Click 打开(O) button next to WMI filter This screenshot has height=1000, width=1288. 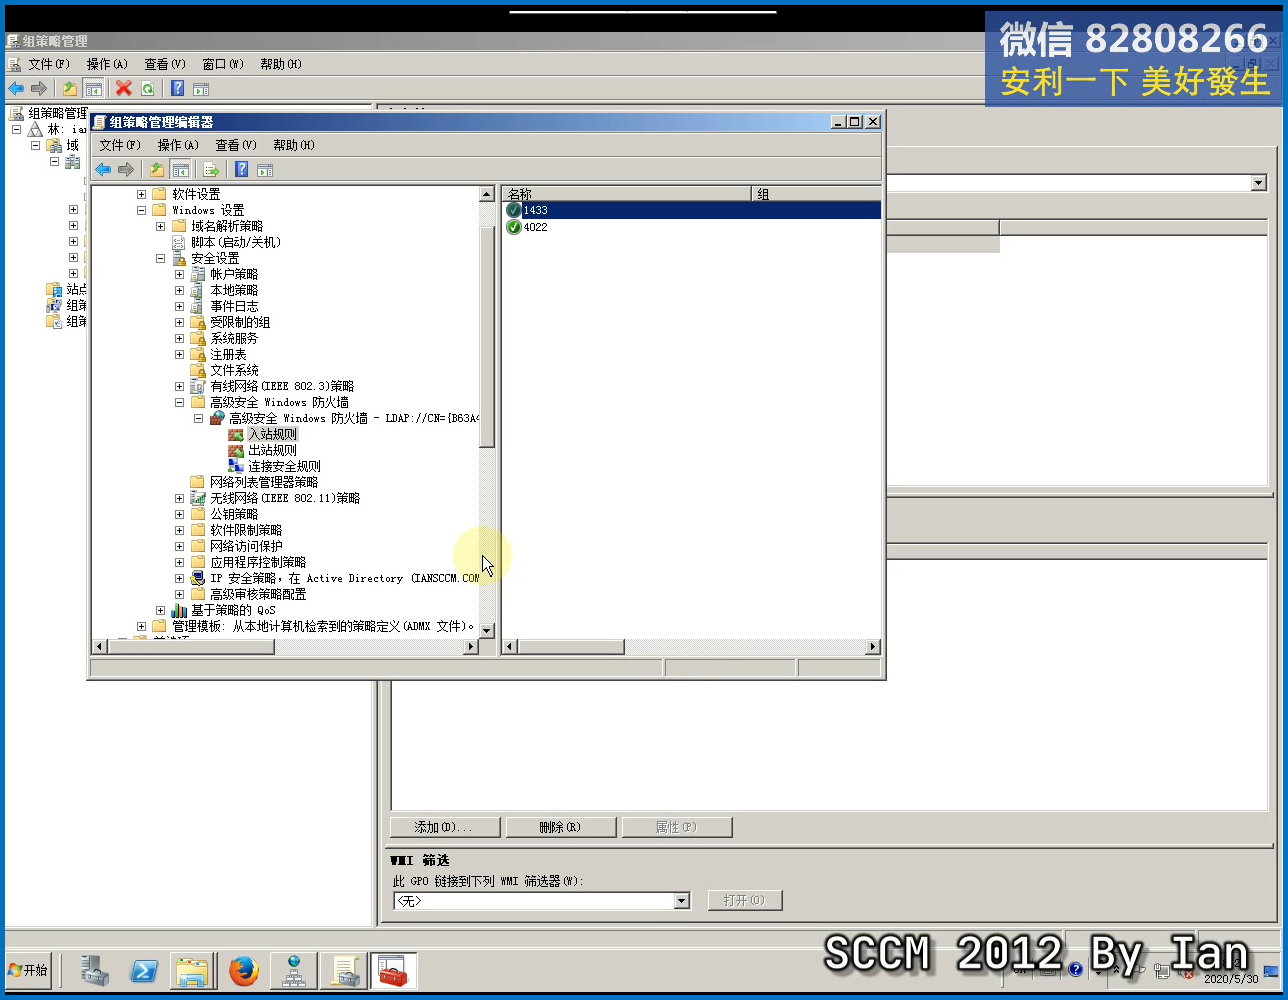744,900
